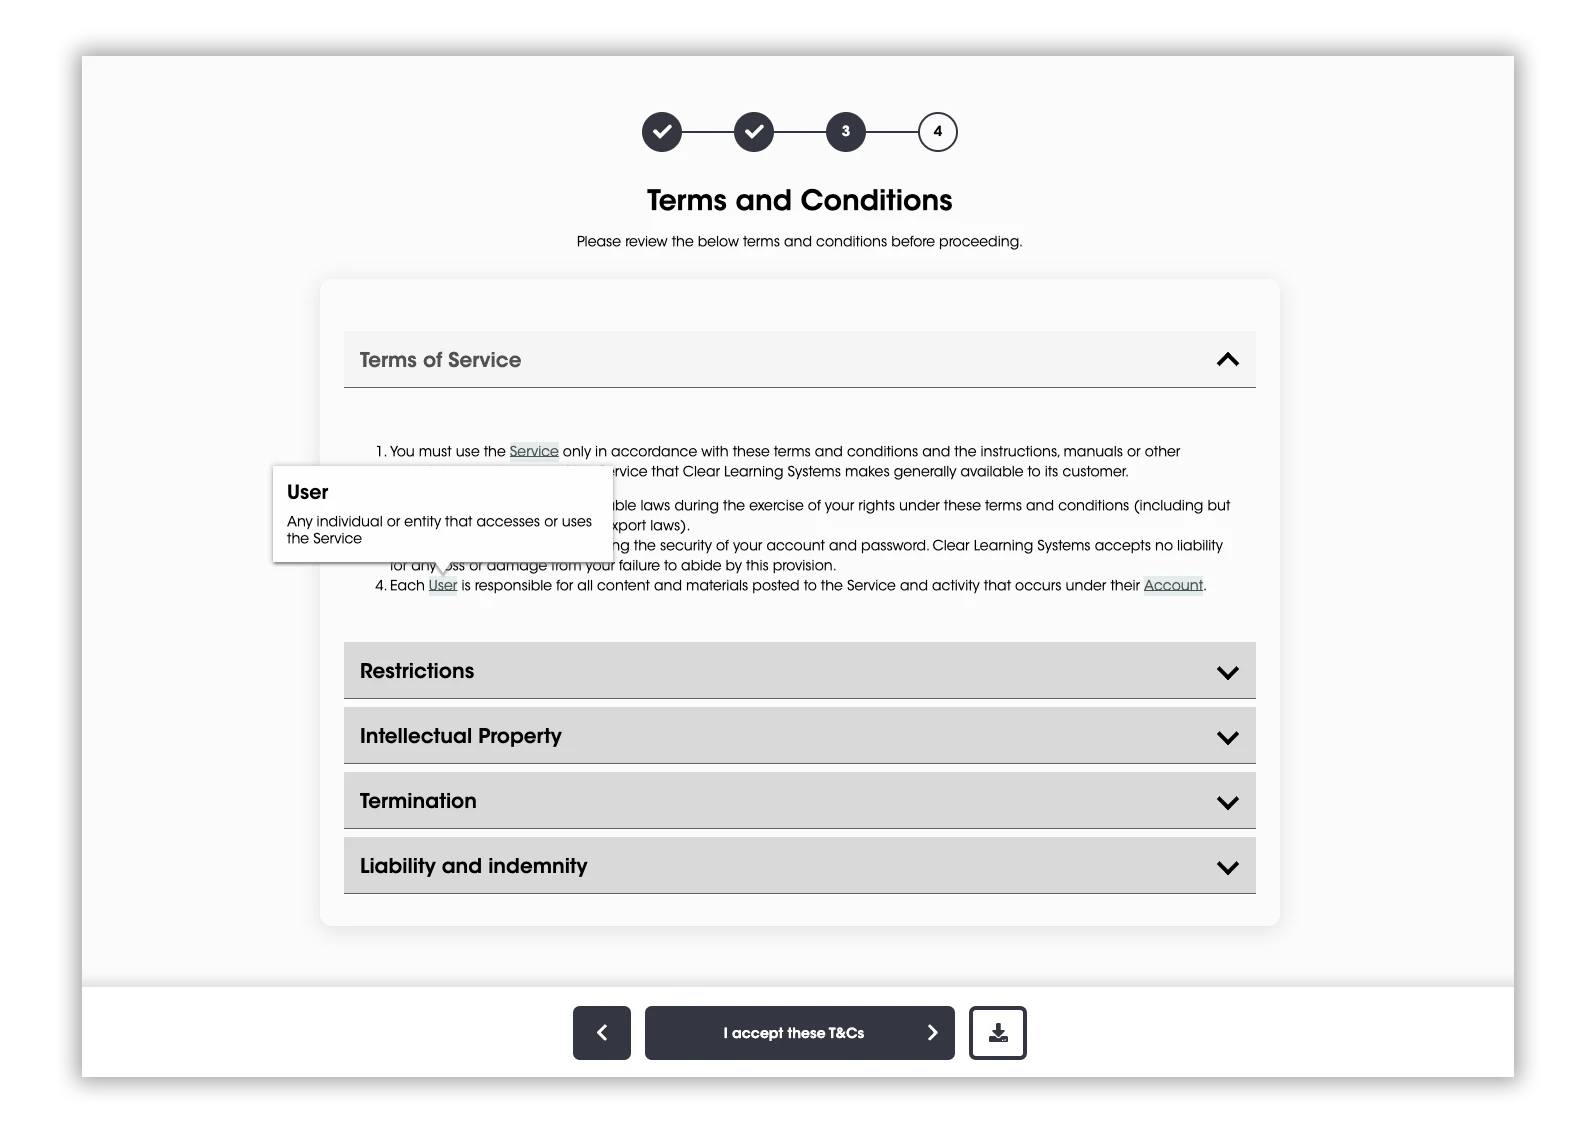
Task: Expand the Intellectual Property chevron
Action: [1227, 737]
